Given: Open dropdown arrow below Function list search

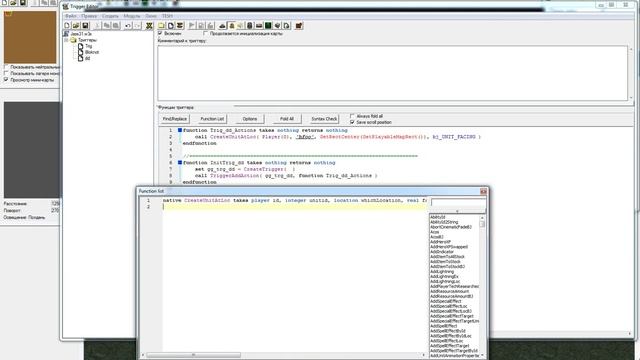Looking at the screenshot, I should click(457, 211).
